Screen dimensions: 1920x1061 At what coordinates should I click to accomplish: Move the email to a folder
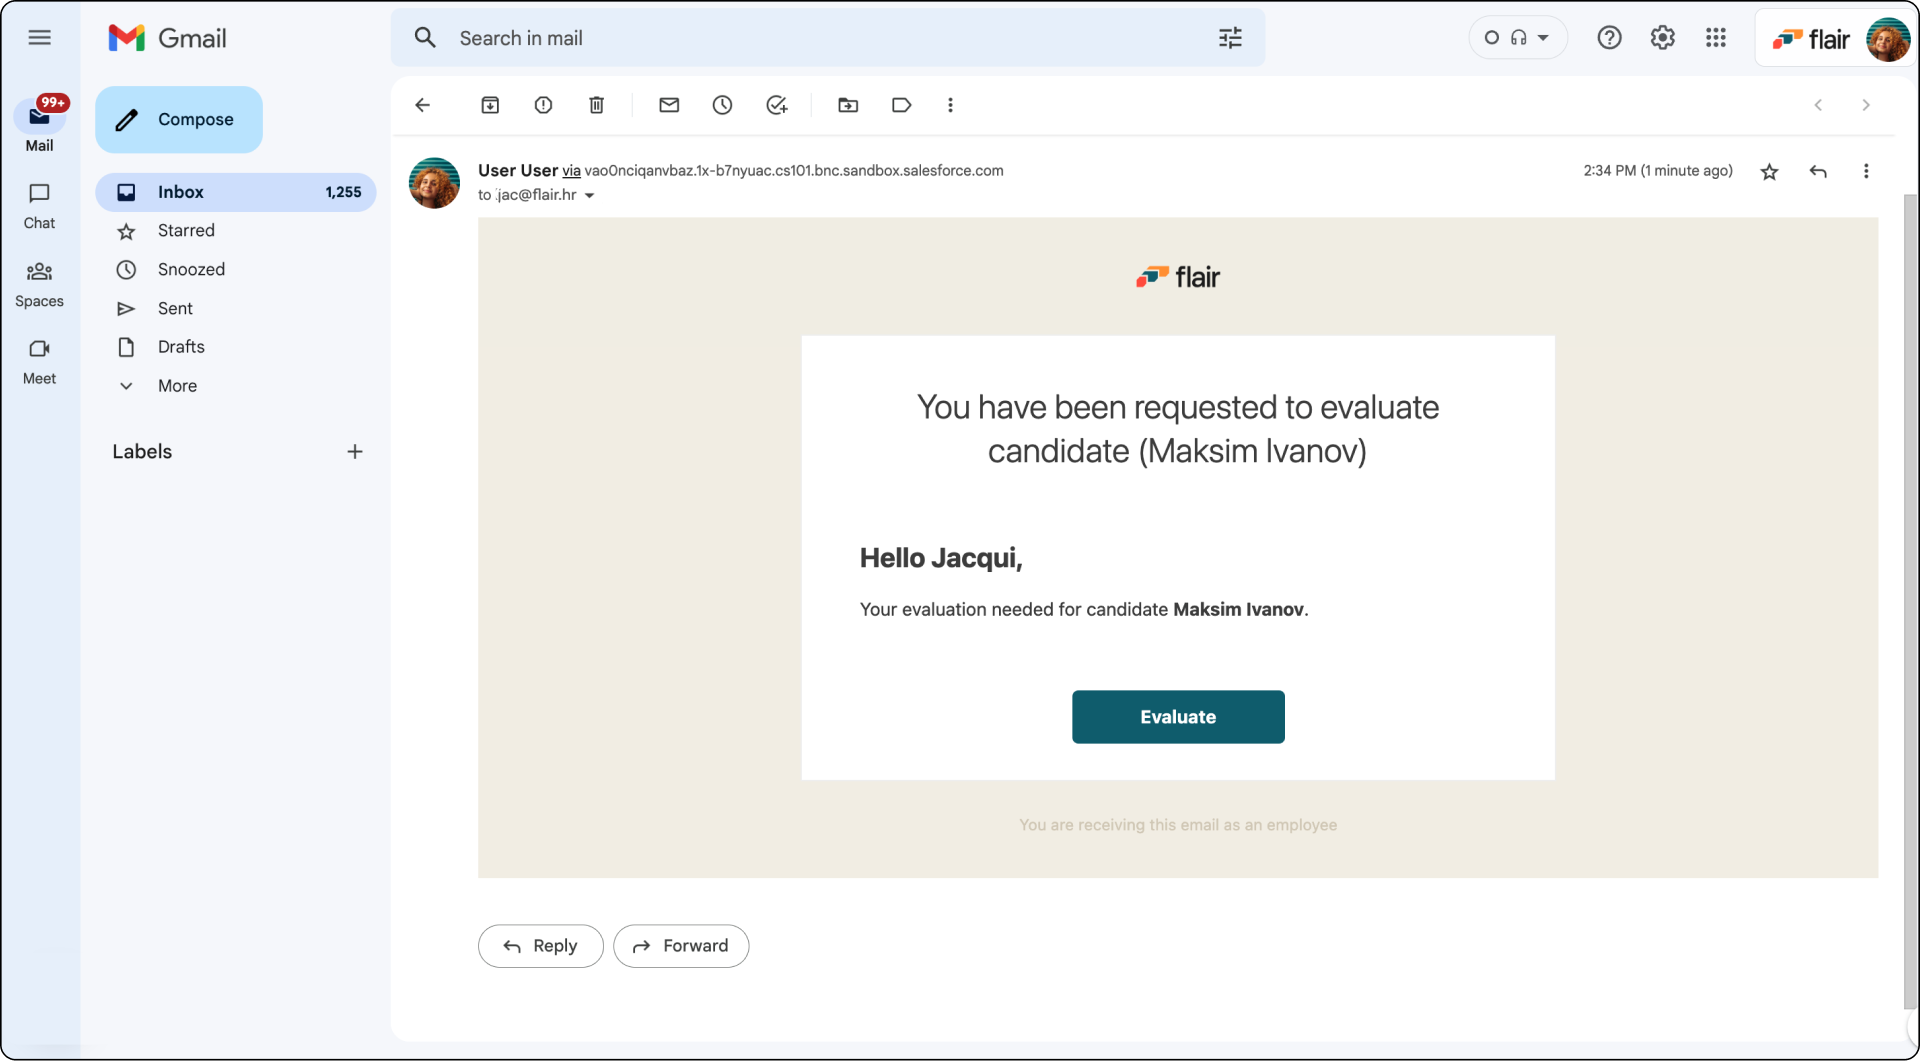click(x=848, y=105)
